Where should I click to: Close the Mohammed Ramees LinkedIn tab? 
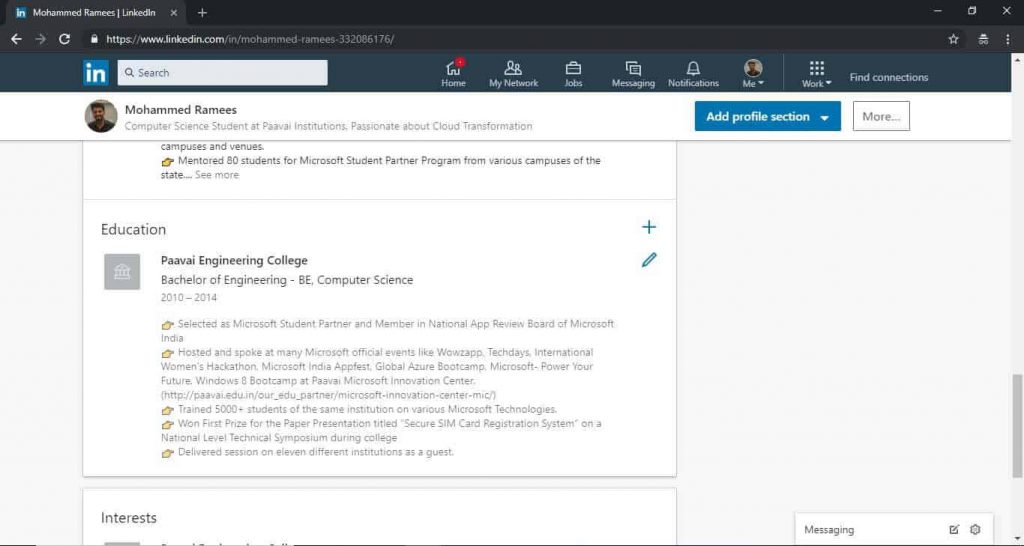tap(173, 12)
